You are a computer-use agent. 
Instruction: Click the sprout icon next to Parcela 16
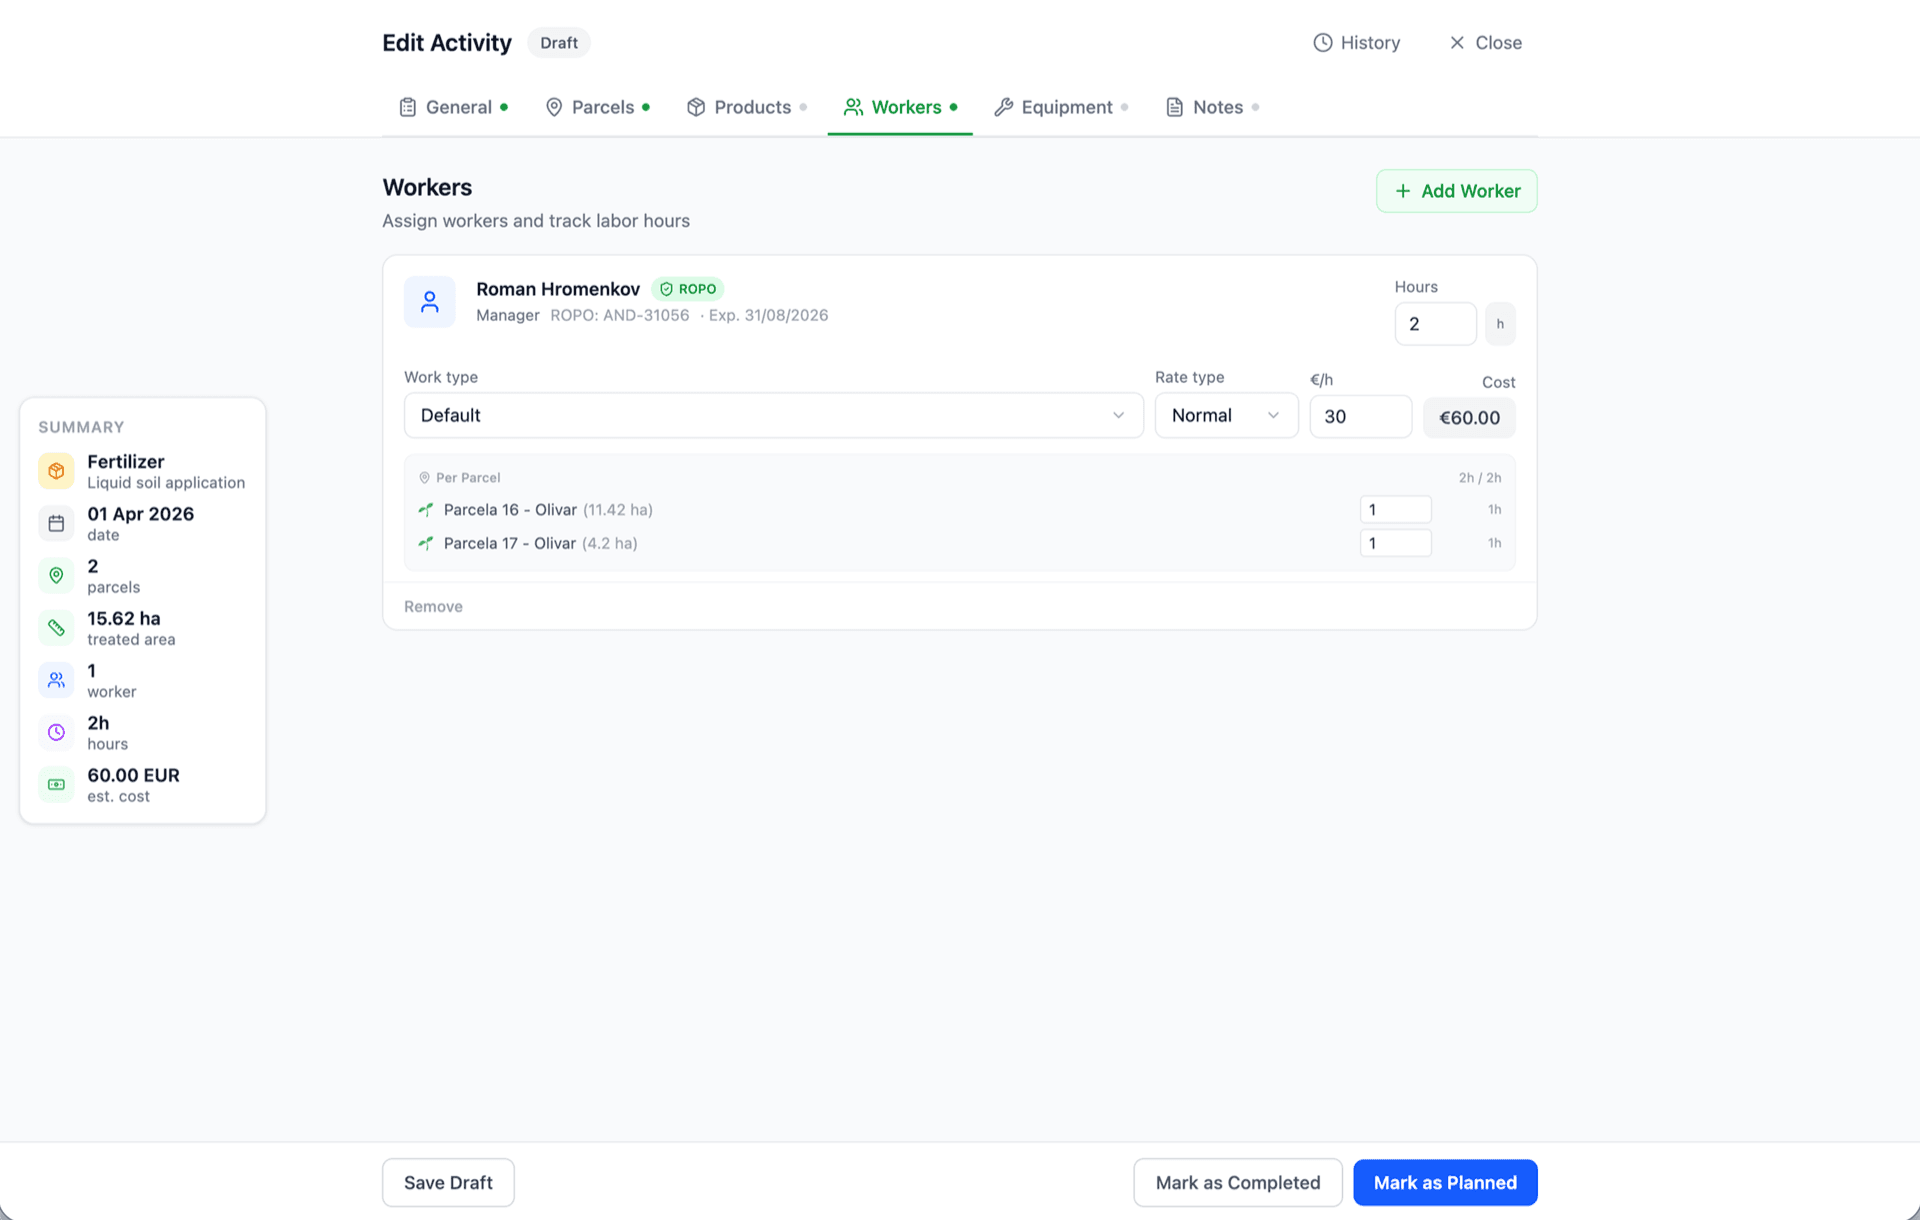[426, 510]
